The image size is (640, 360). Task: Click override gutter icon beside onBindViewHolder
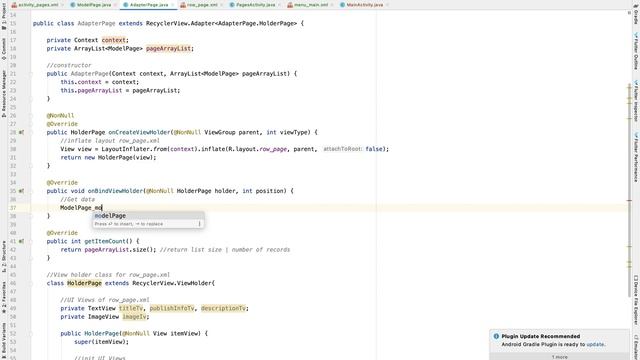21,191
